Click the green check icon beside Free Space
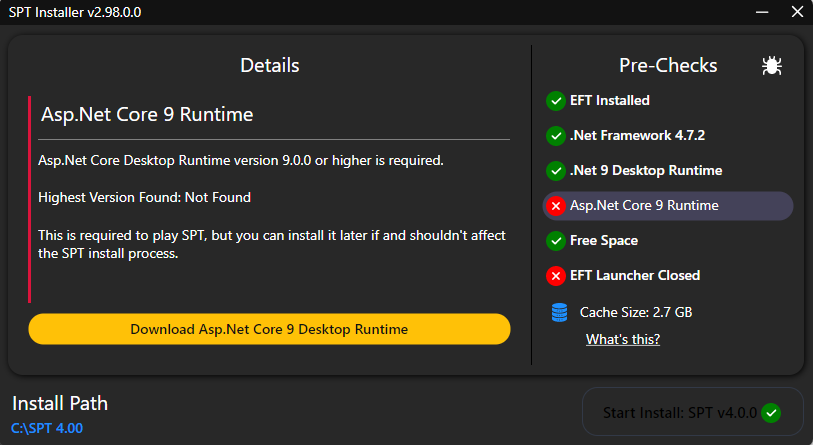Image resolution: width=813 pixels, height=445 pixels. pos(555,240)
